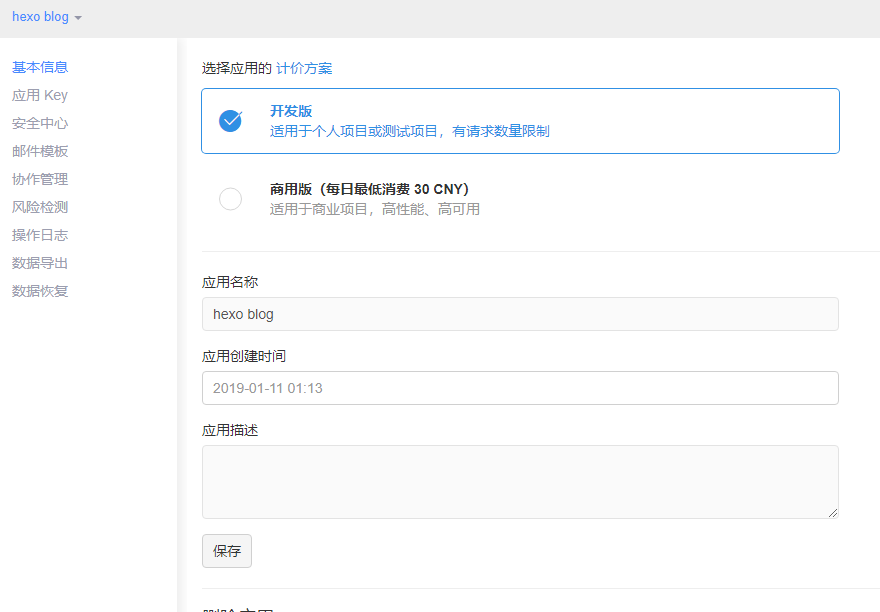
Task: Select 邮件模板 in the sidebar
Action: [x=40, y=152]
